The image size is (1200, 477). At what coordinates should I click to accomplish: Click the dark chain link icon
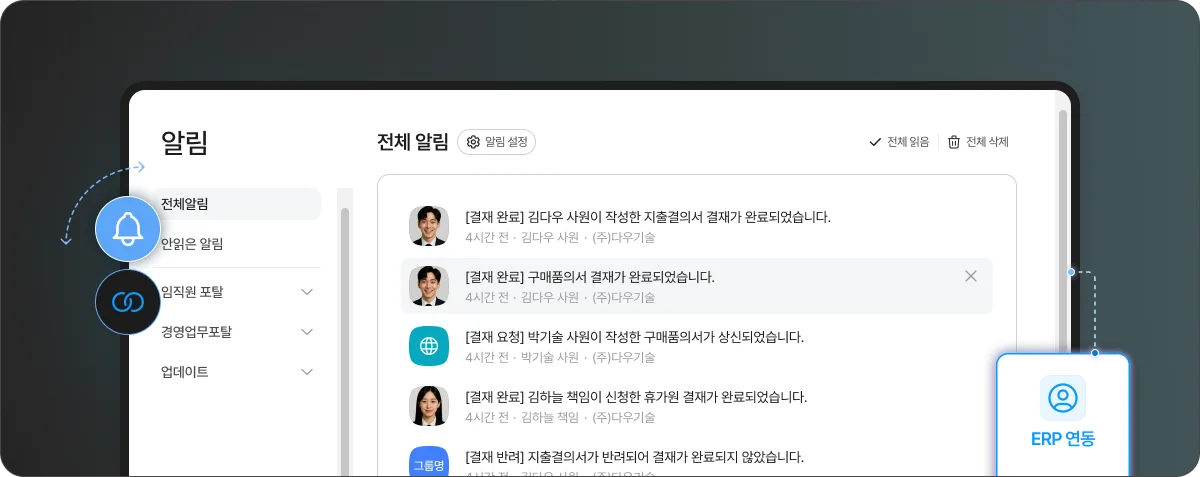(127, 301)
